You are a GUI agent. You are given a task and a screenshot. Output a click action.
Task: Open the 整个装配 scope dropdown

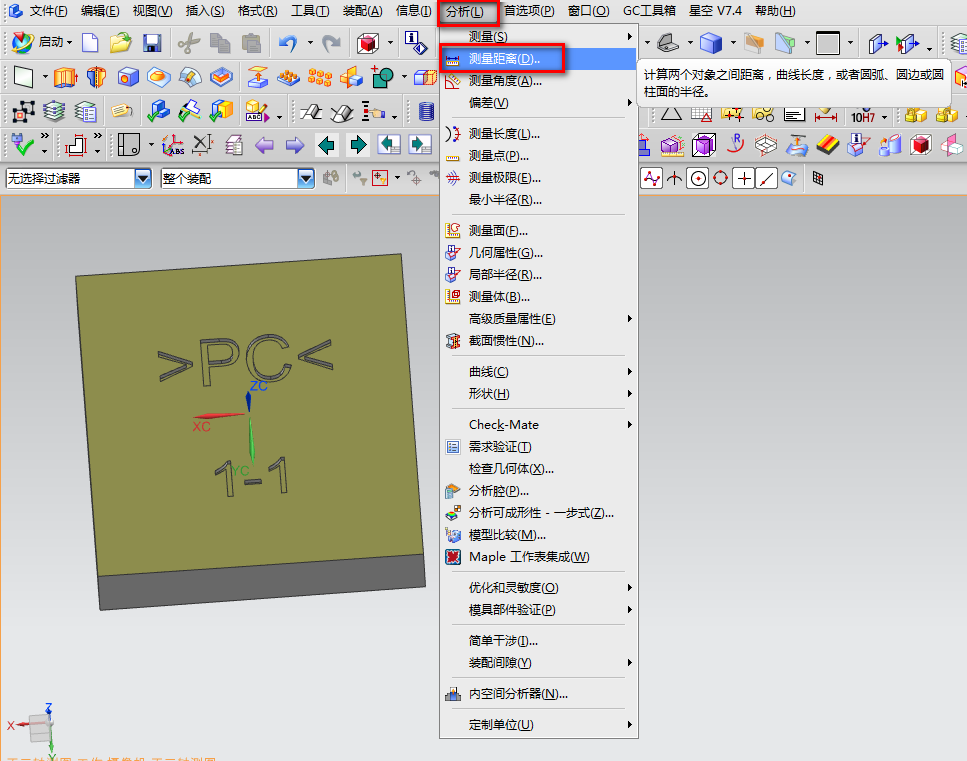[306, 179]
